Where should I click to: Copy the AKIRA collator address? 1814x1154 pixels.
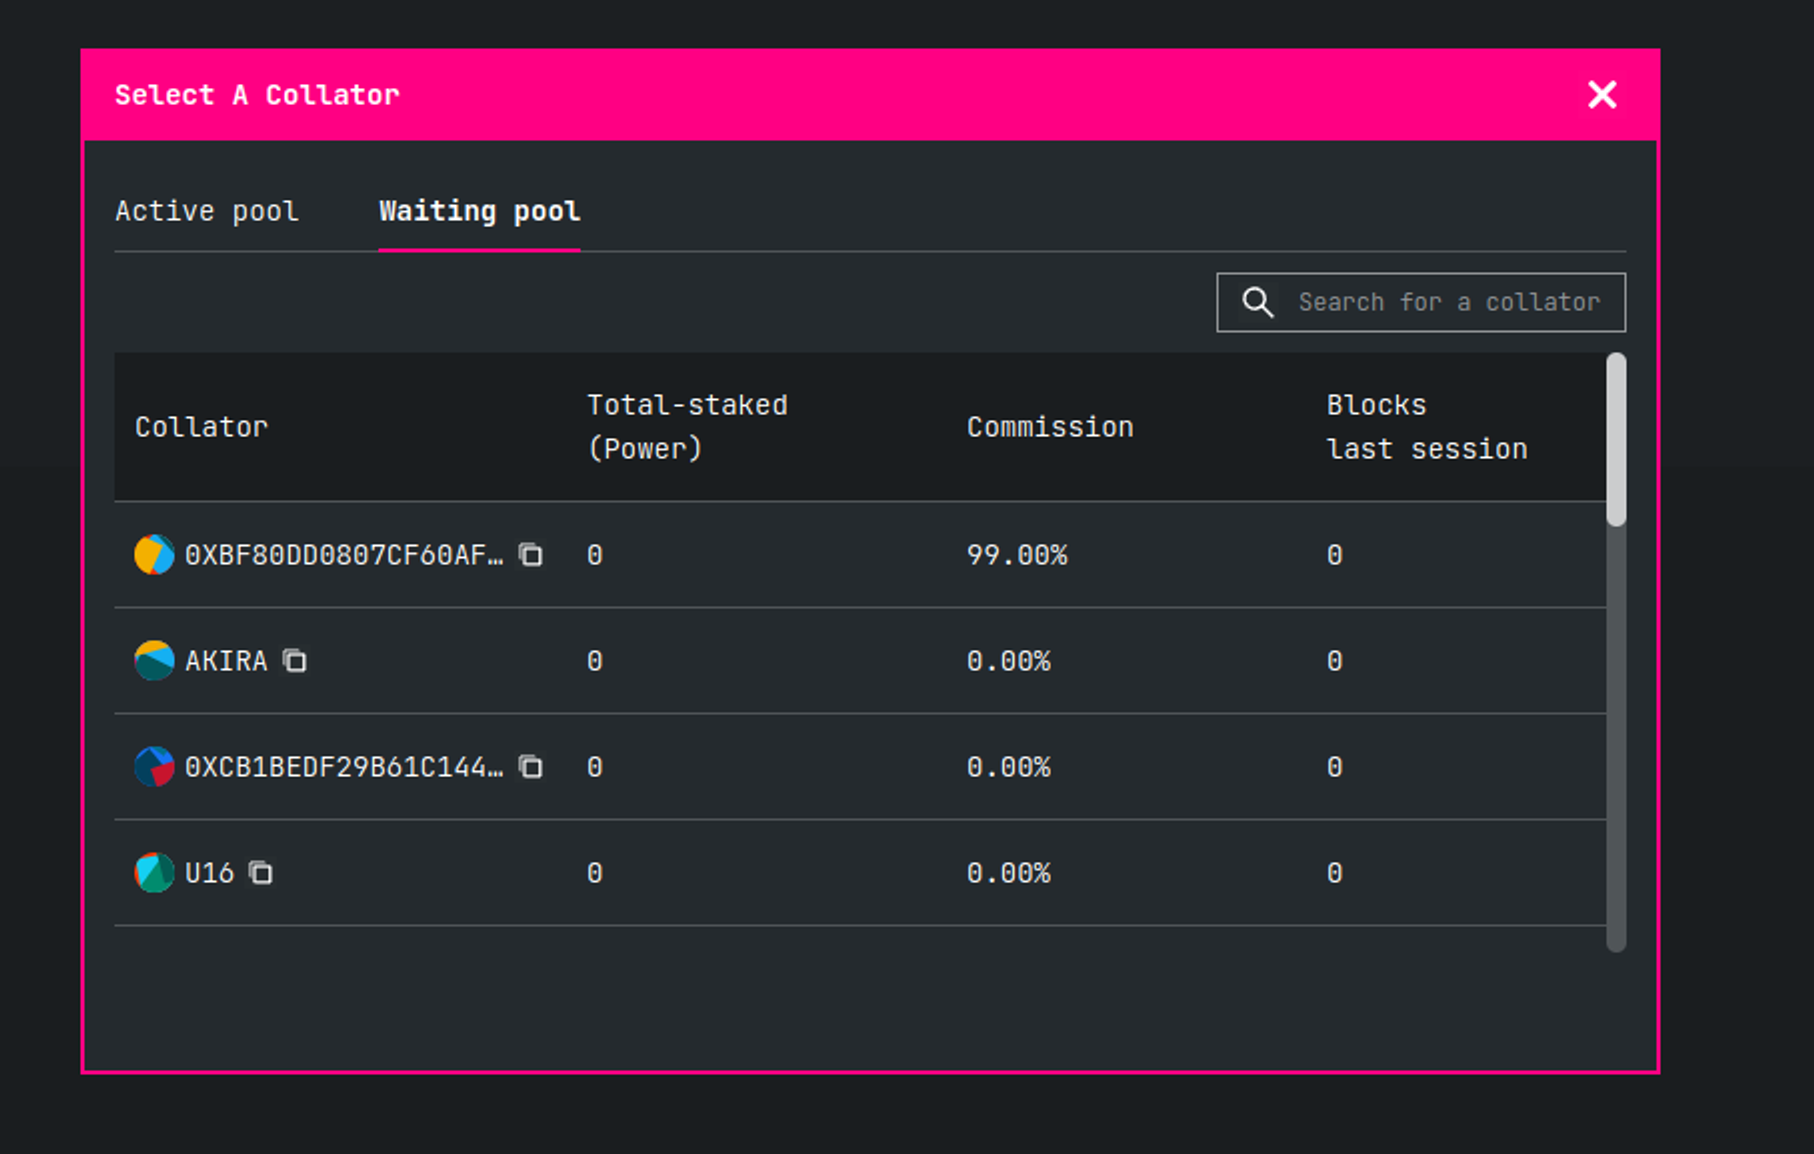point(295,661)
